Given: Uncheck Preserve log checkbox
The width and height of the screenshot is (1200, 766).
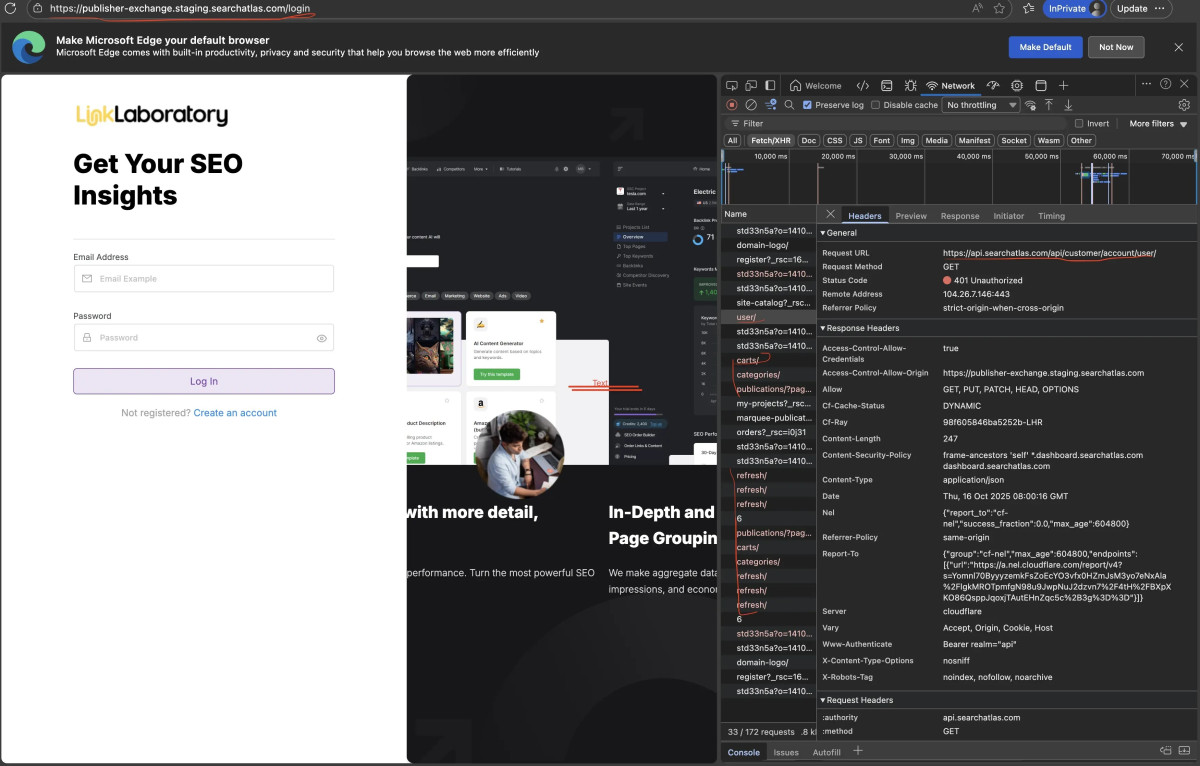Looking at the screenshot, I should coord(808,105).
